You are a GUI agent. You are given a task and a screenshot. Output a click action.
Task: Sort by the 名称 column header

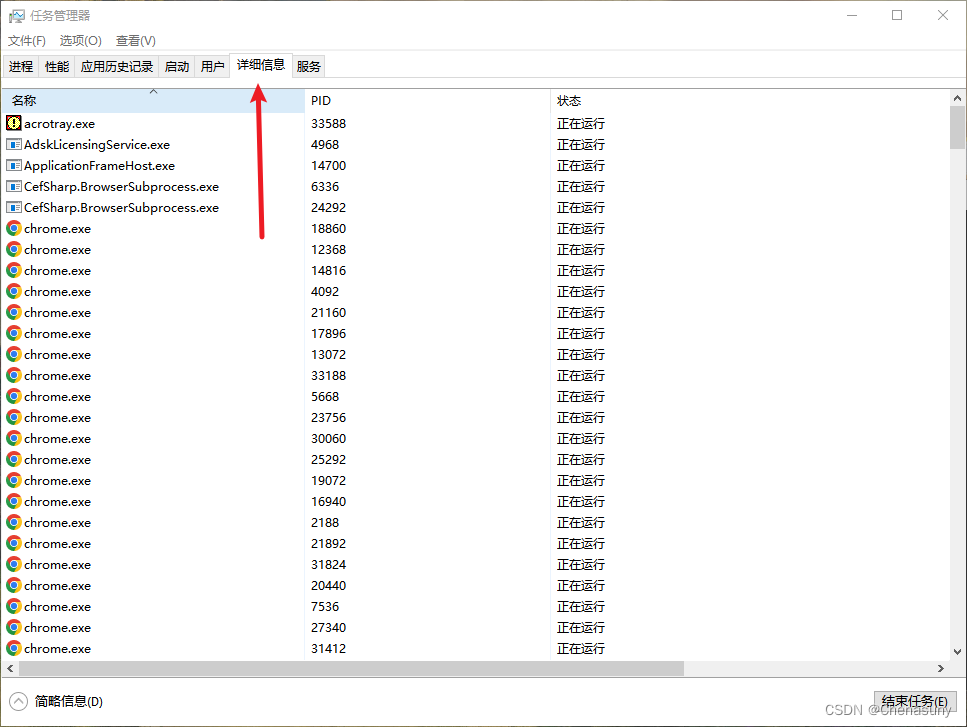[x=153, y=101]
